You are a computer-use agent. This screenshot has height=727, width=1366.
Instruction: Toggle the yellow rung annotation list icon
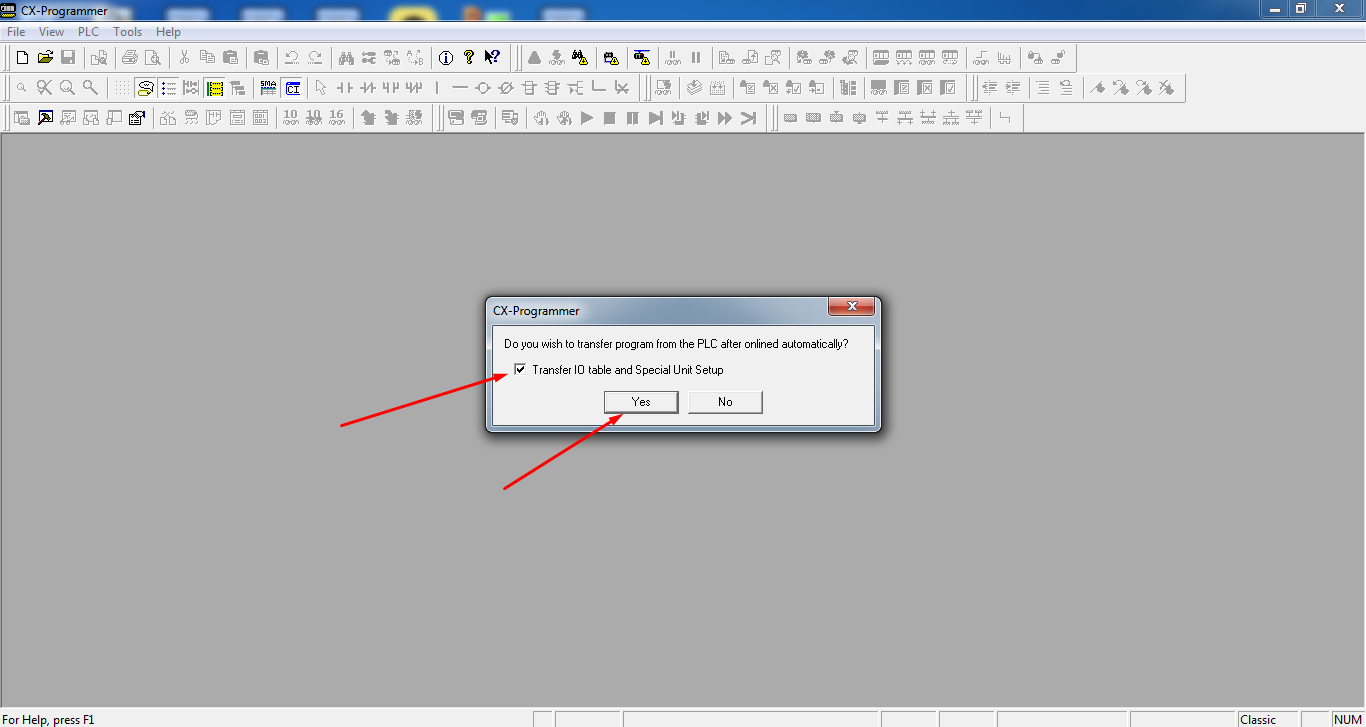click(215, 88)
